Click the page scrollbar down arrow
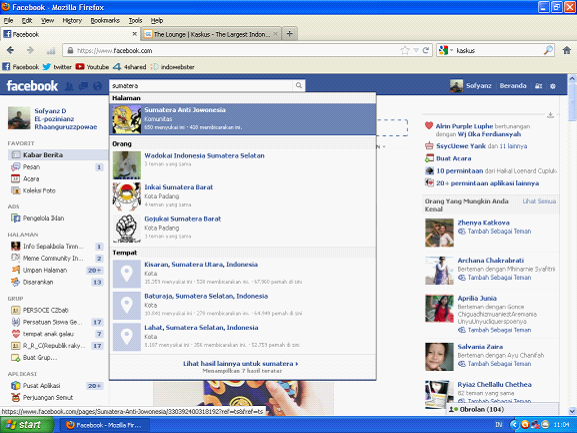Image resolution: width=577 pixels, height=433 pixels. point(572,411)
